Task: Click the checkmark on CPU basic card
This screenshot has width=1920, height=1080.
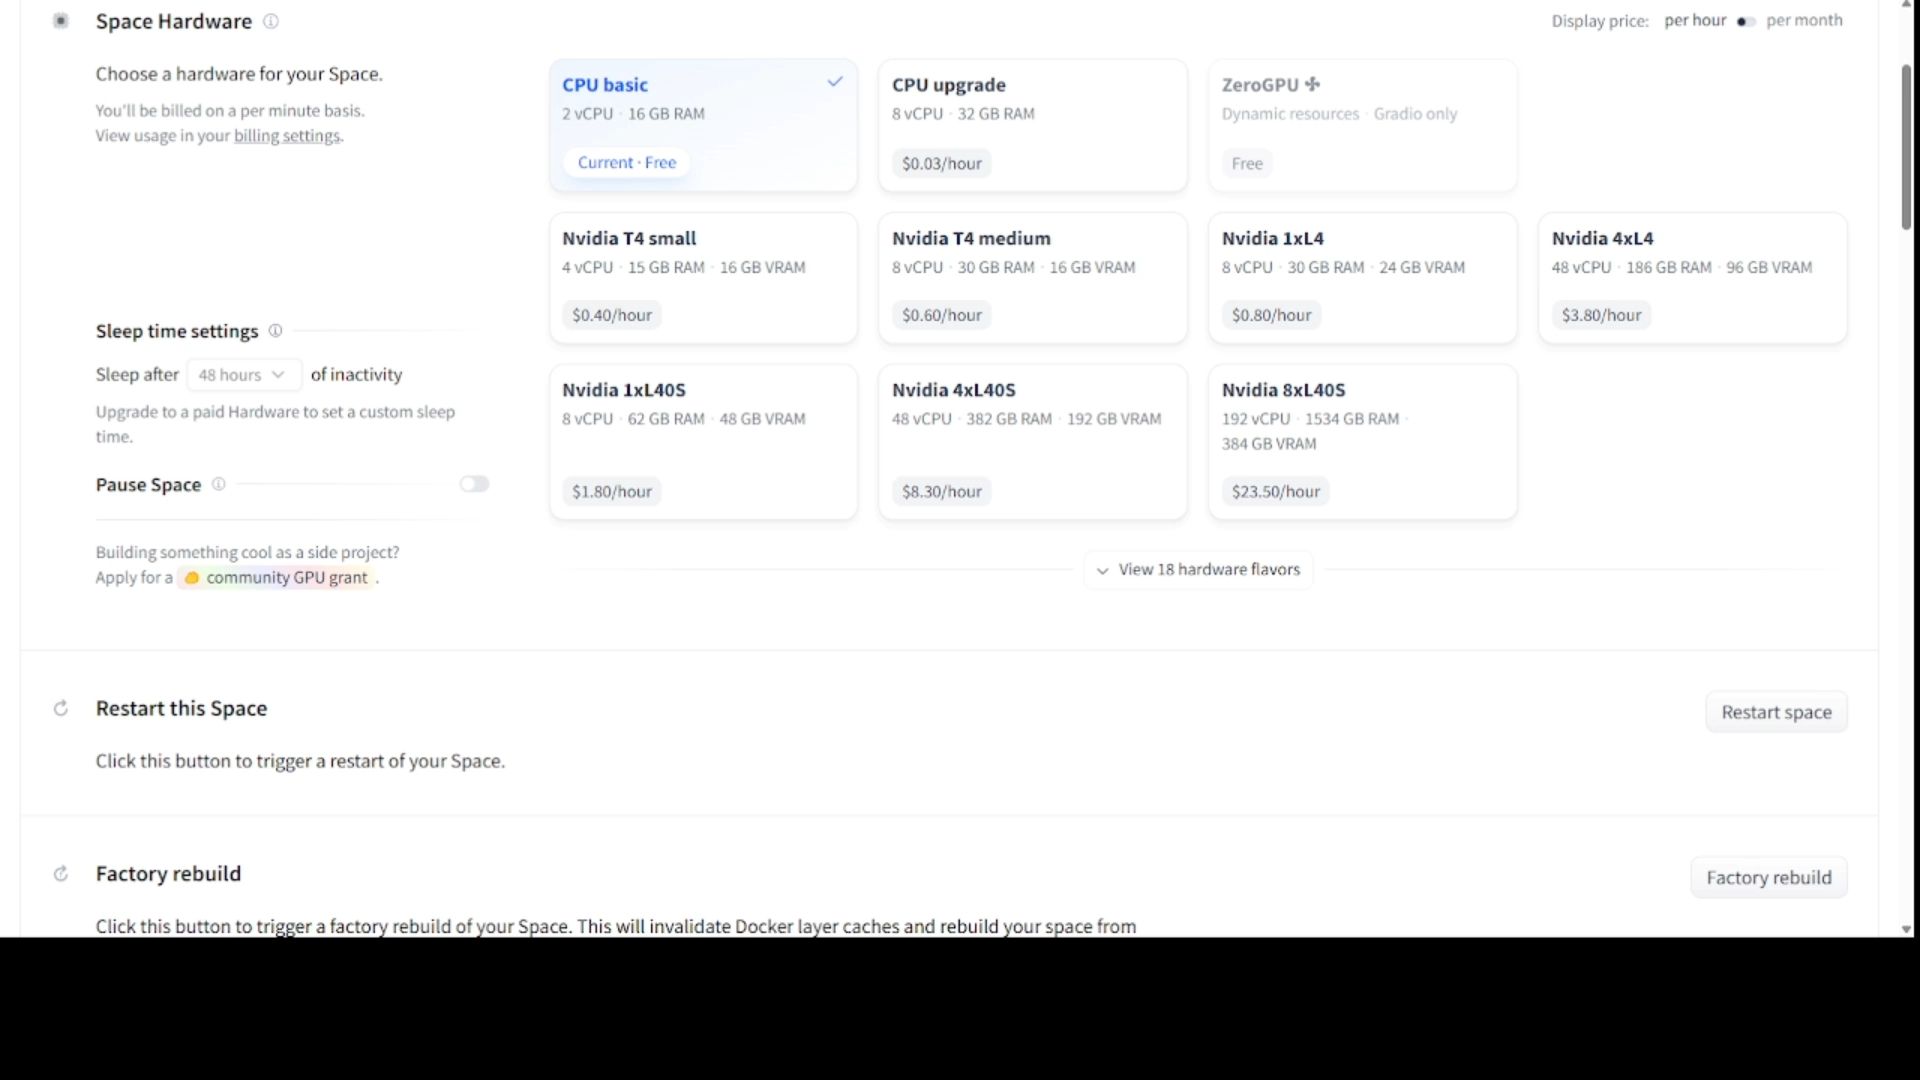Action: [x=835, y=82]
